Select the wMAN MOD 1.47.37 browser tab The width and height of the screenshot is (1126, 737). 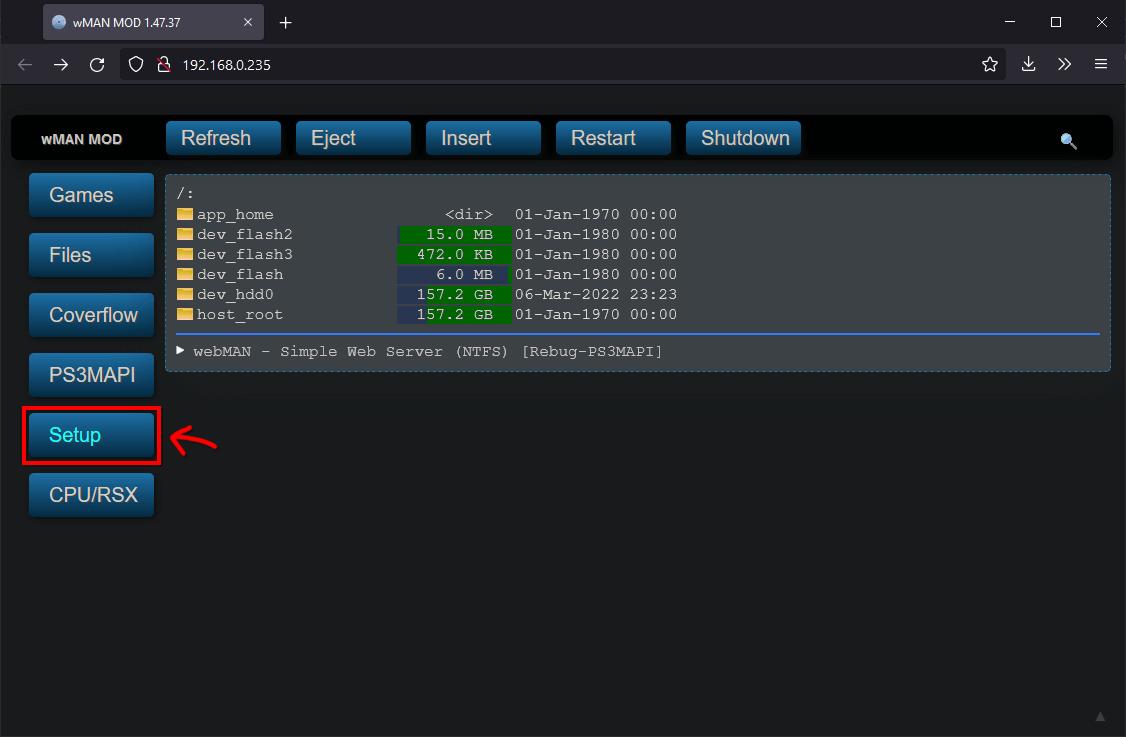[154, 22]
